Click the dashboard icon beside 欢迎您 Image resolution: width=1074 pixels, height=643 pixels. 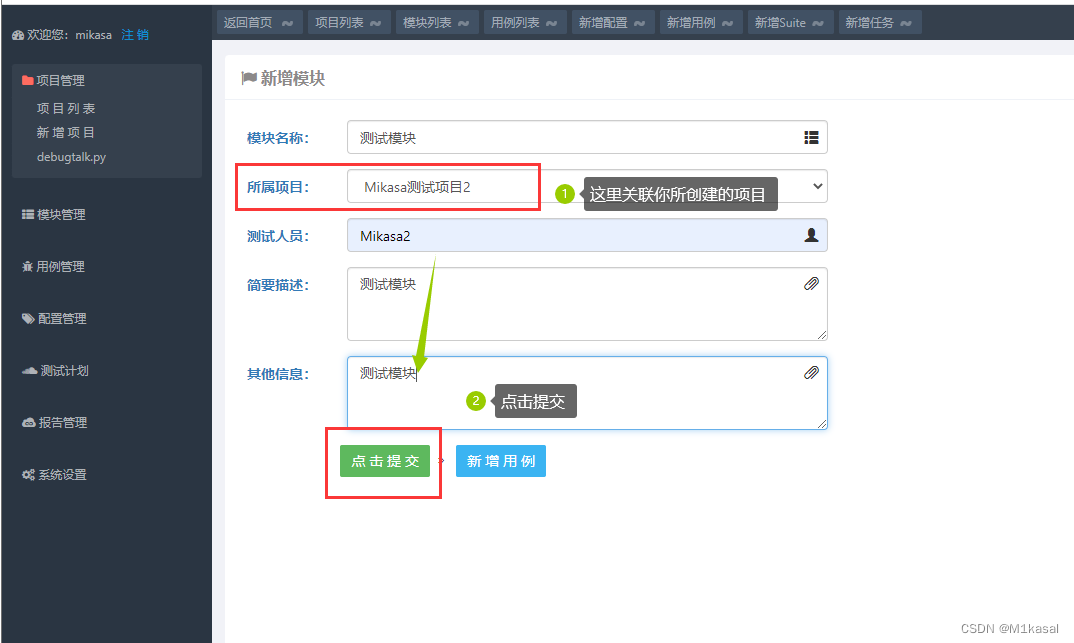pyautogui.click(x=18, y=35)
